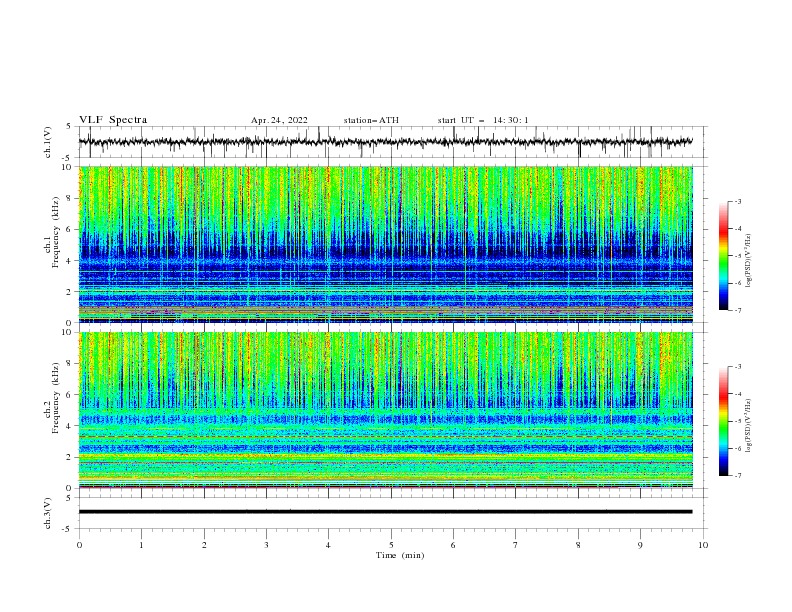Image resolution: width=792 pixels, height=612 pixels.
Task: Click the "-5" value on ch.2 color bar
Action: pos(738,421)
